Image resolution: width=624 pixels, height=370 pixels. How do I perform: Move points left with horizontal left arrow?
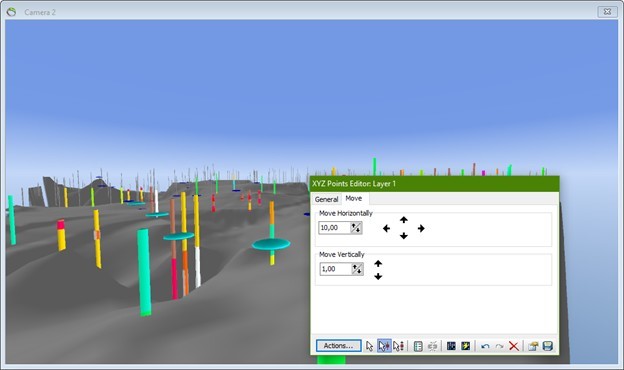[386, 228]
